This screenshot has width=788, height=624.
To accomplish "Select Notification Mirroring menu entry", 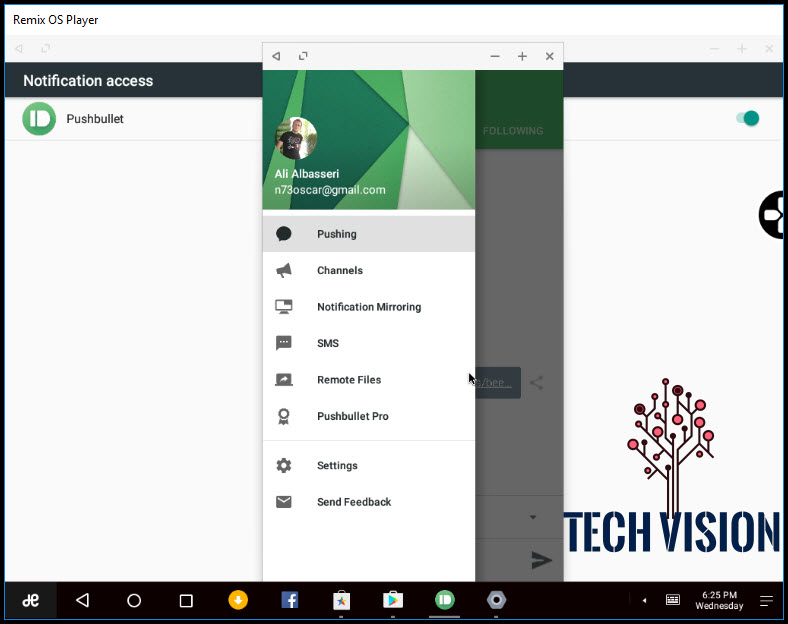I will [x=368, y=306].
